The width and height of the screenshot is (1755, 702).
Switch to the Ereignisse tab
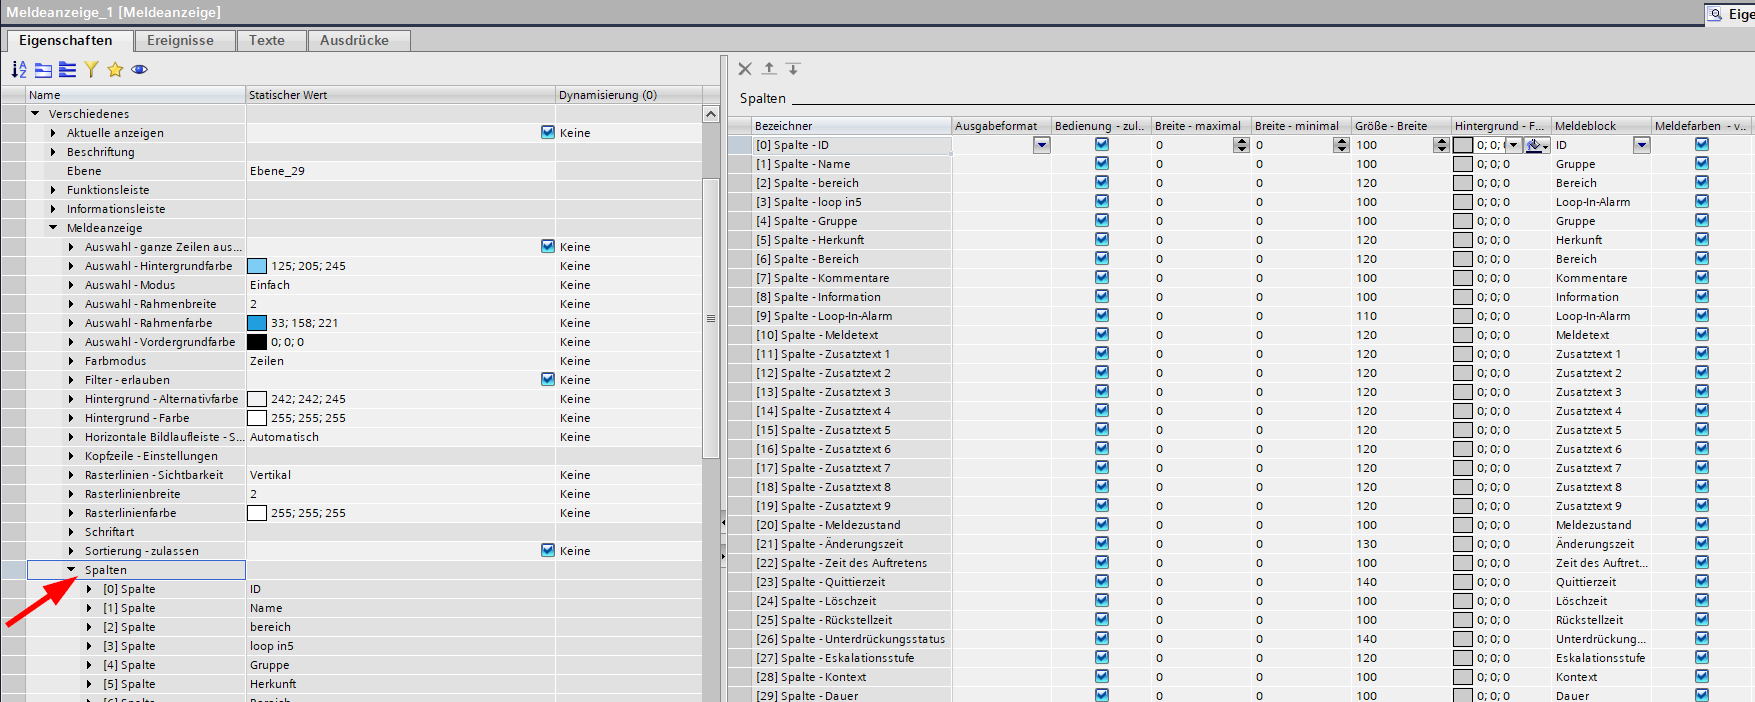(180, 40)
